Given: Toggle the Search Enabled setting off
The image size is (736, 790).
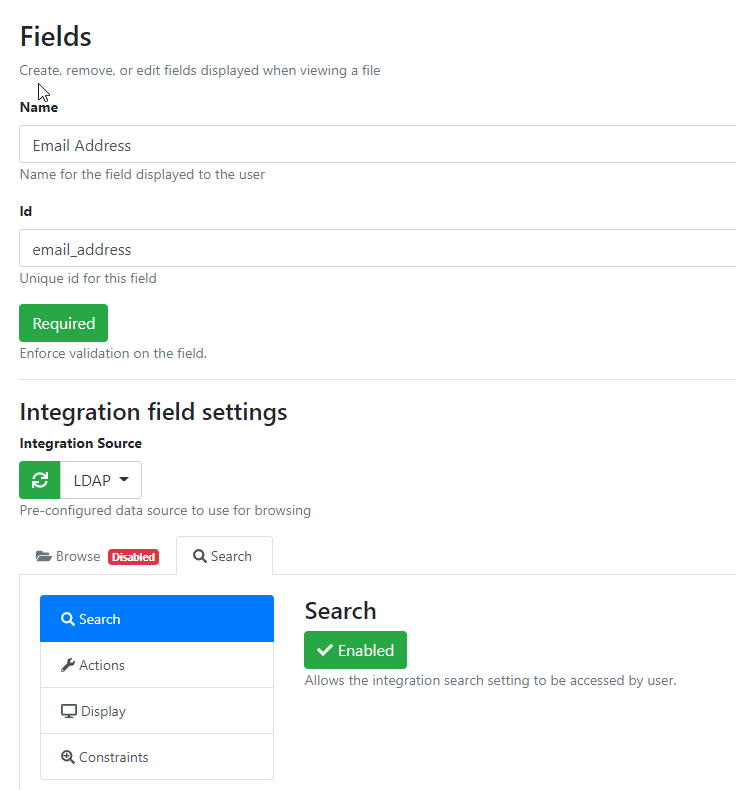Looking at the screenshot, I should click(x=355, y=650).
